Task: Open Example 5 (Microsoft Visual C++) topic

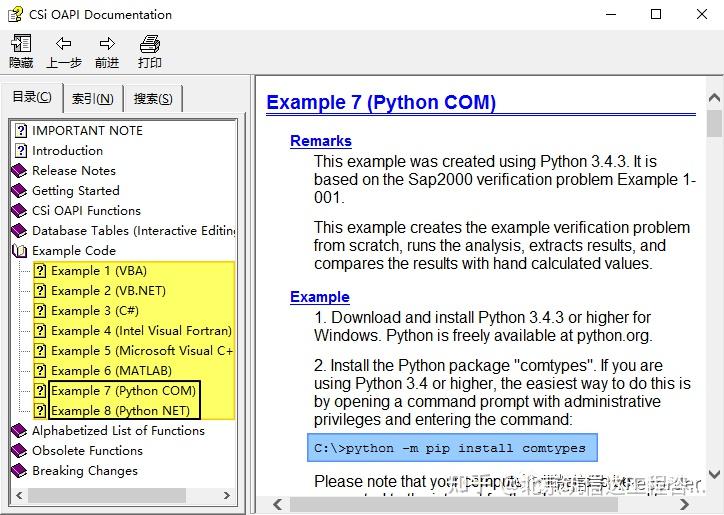Action: [142, 351]
